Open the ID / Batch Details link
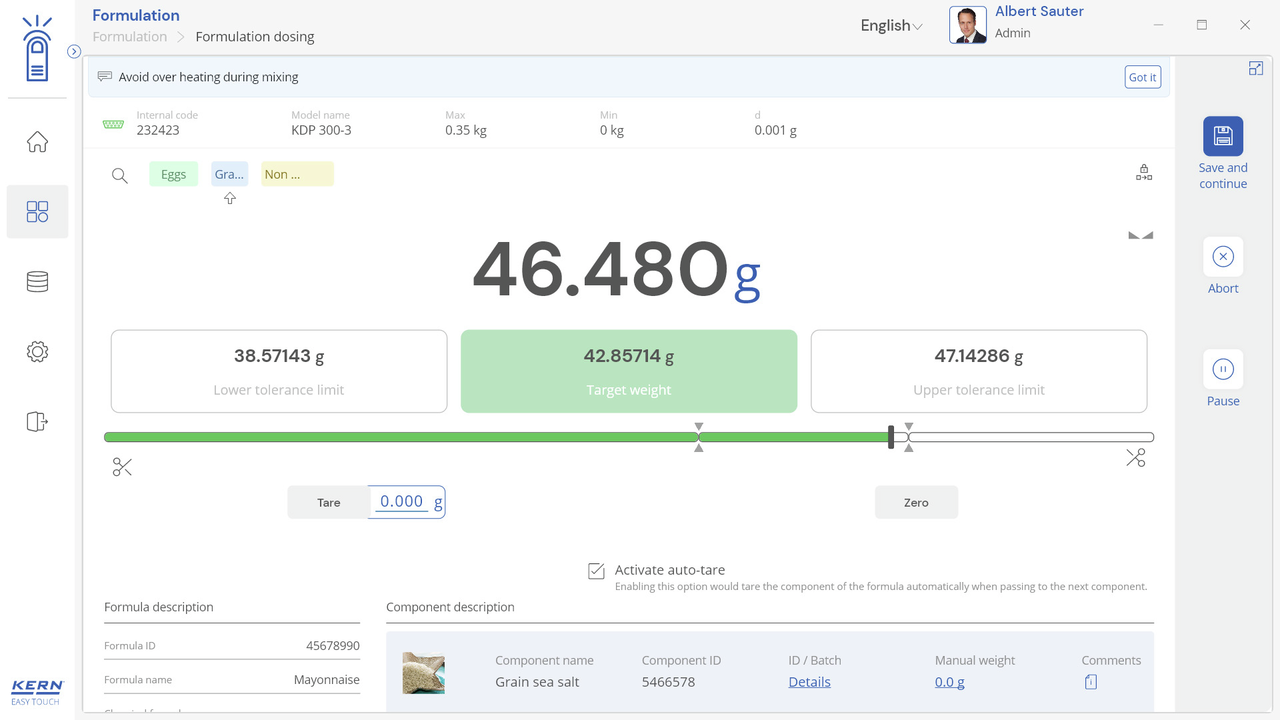The image size is (1280, 720). click(809, 682)
